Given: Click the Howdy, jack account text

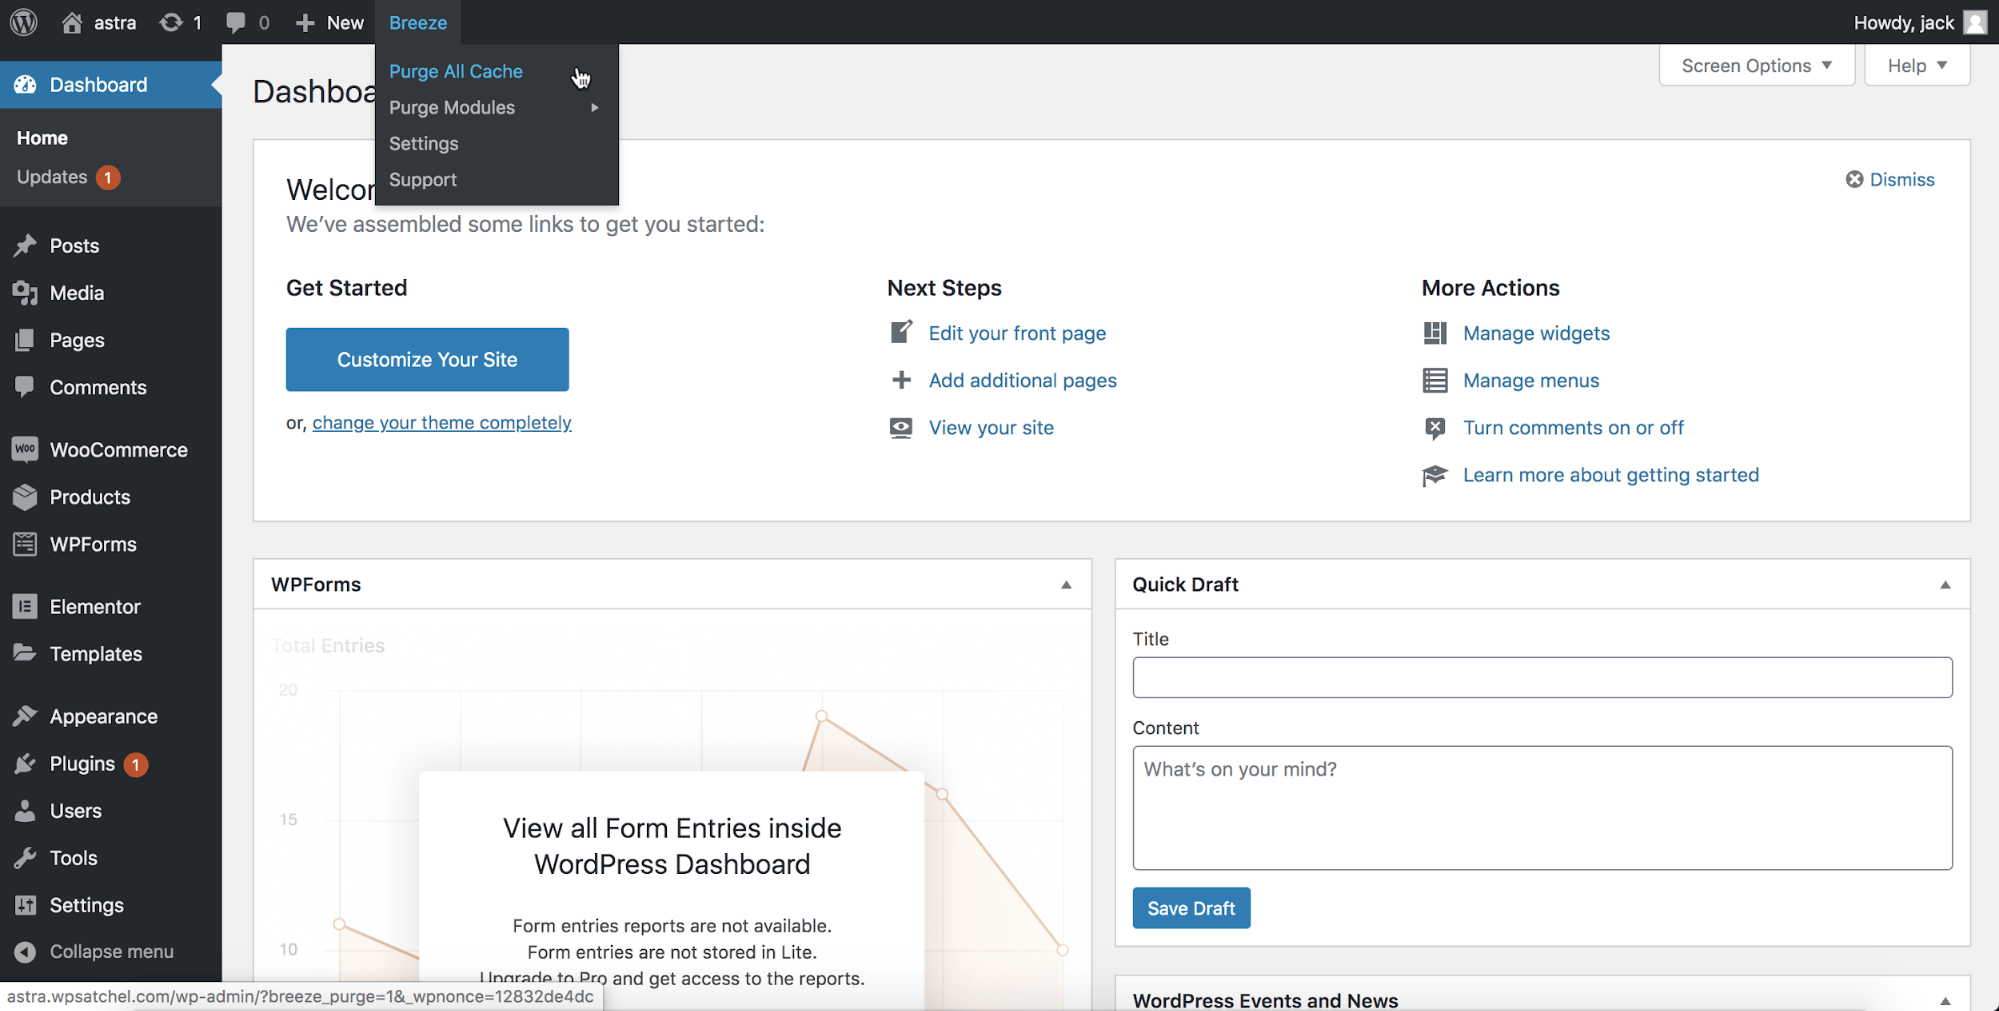Looking at the screenshot, I should (x=1903, y=22).
